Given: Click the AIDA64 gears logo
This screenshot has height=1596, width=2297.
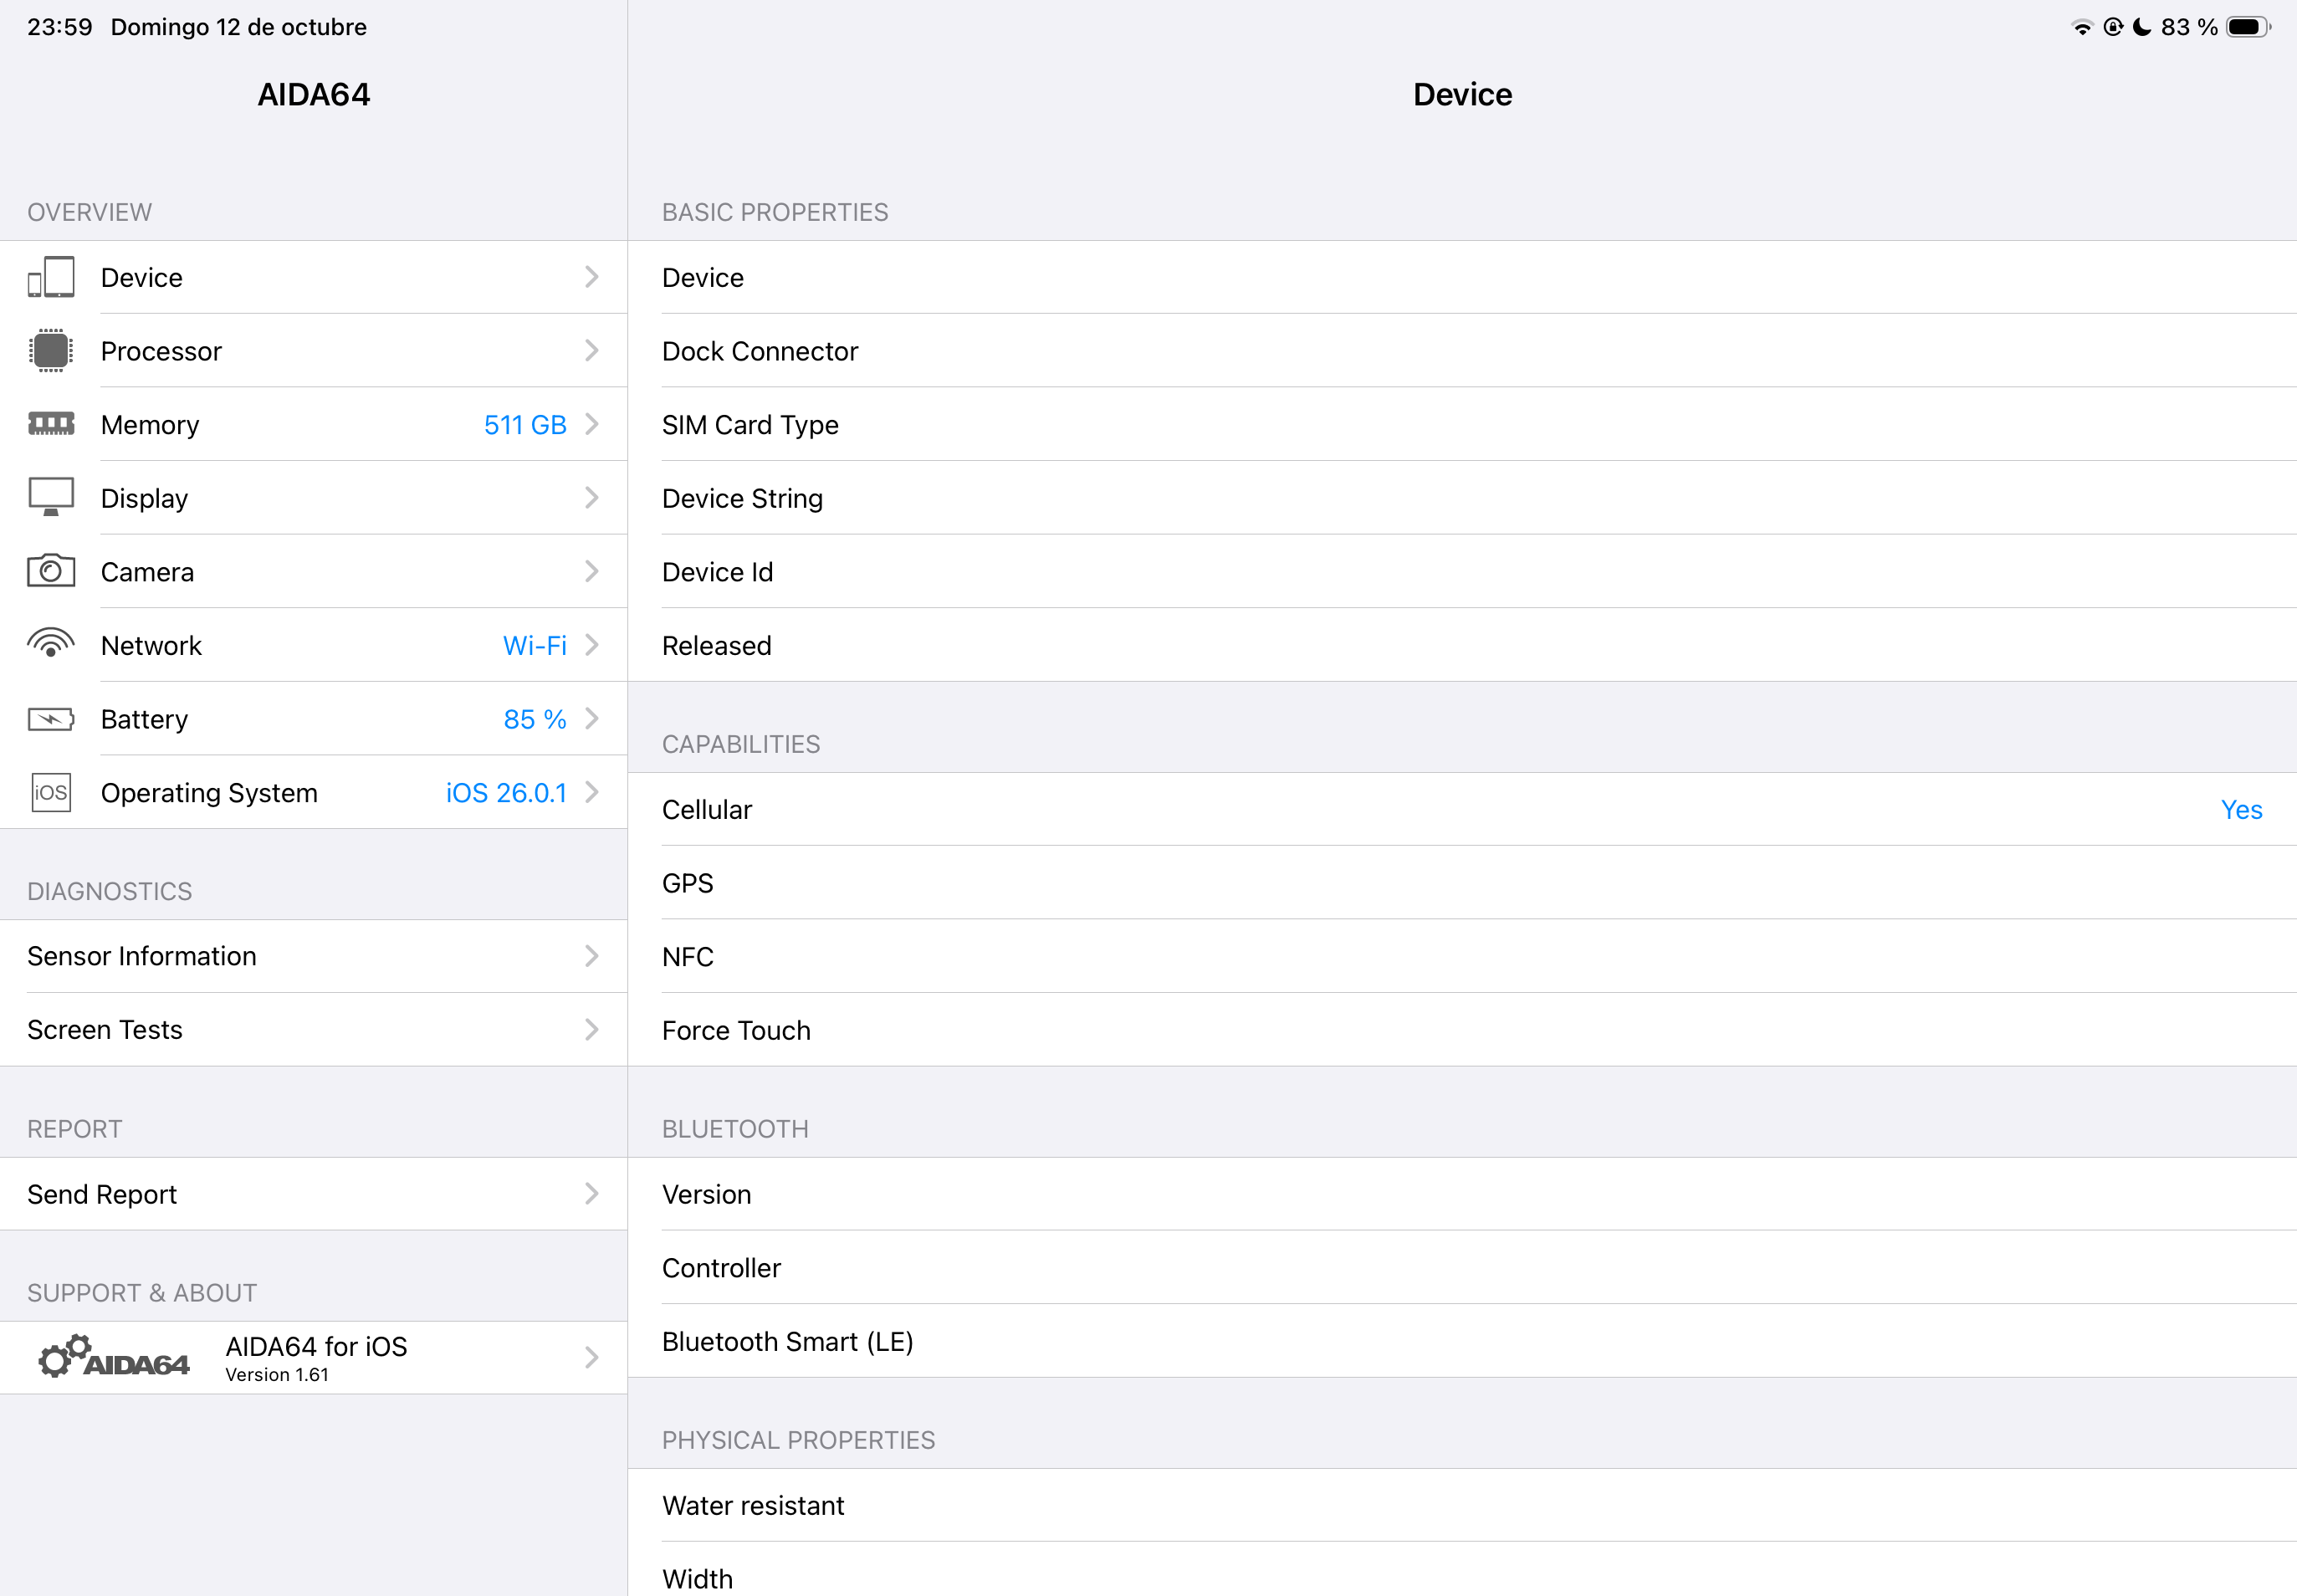Looking at the screenshot, I should 113,1358.
